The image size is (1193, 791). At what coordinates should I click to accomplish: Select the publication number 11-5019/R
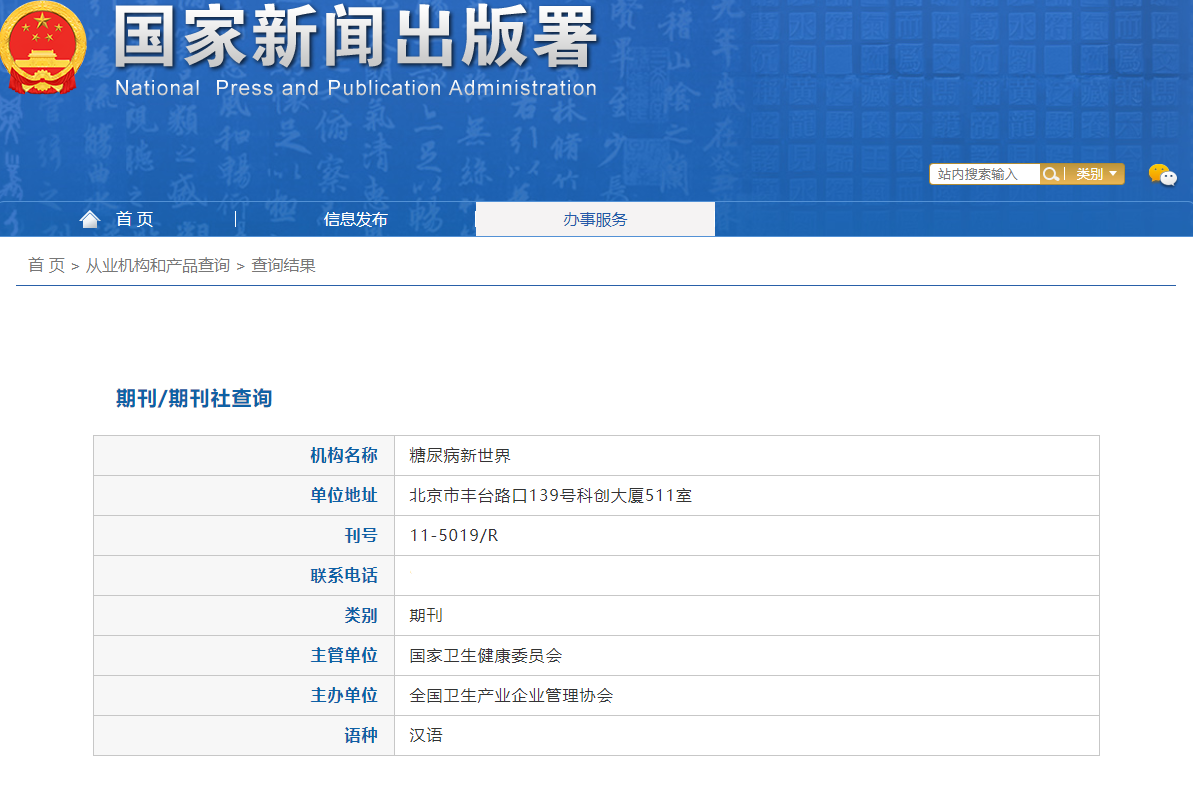(453, 536)
